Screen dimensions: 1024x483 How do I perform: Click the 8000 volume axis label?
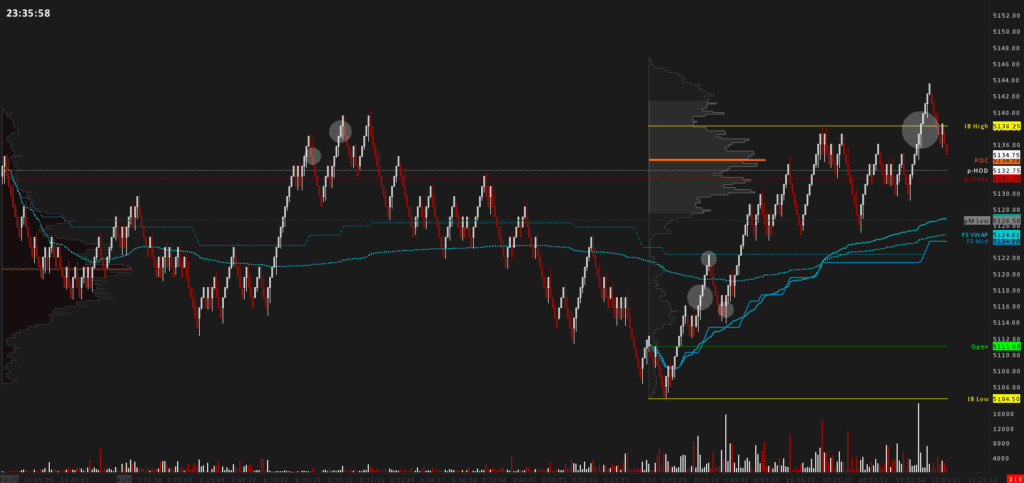click(x=1000, y=444)
